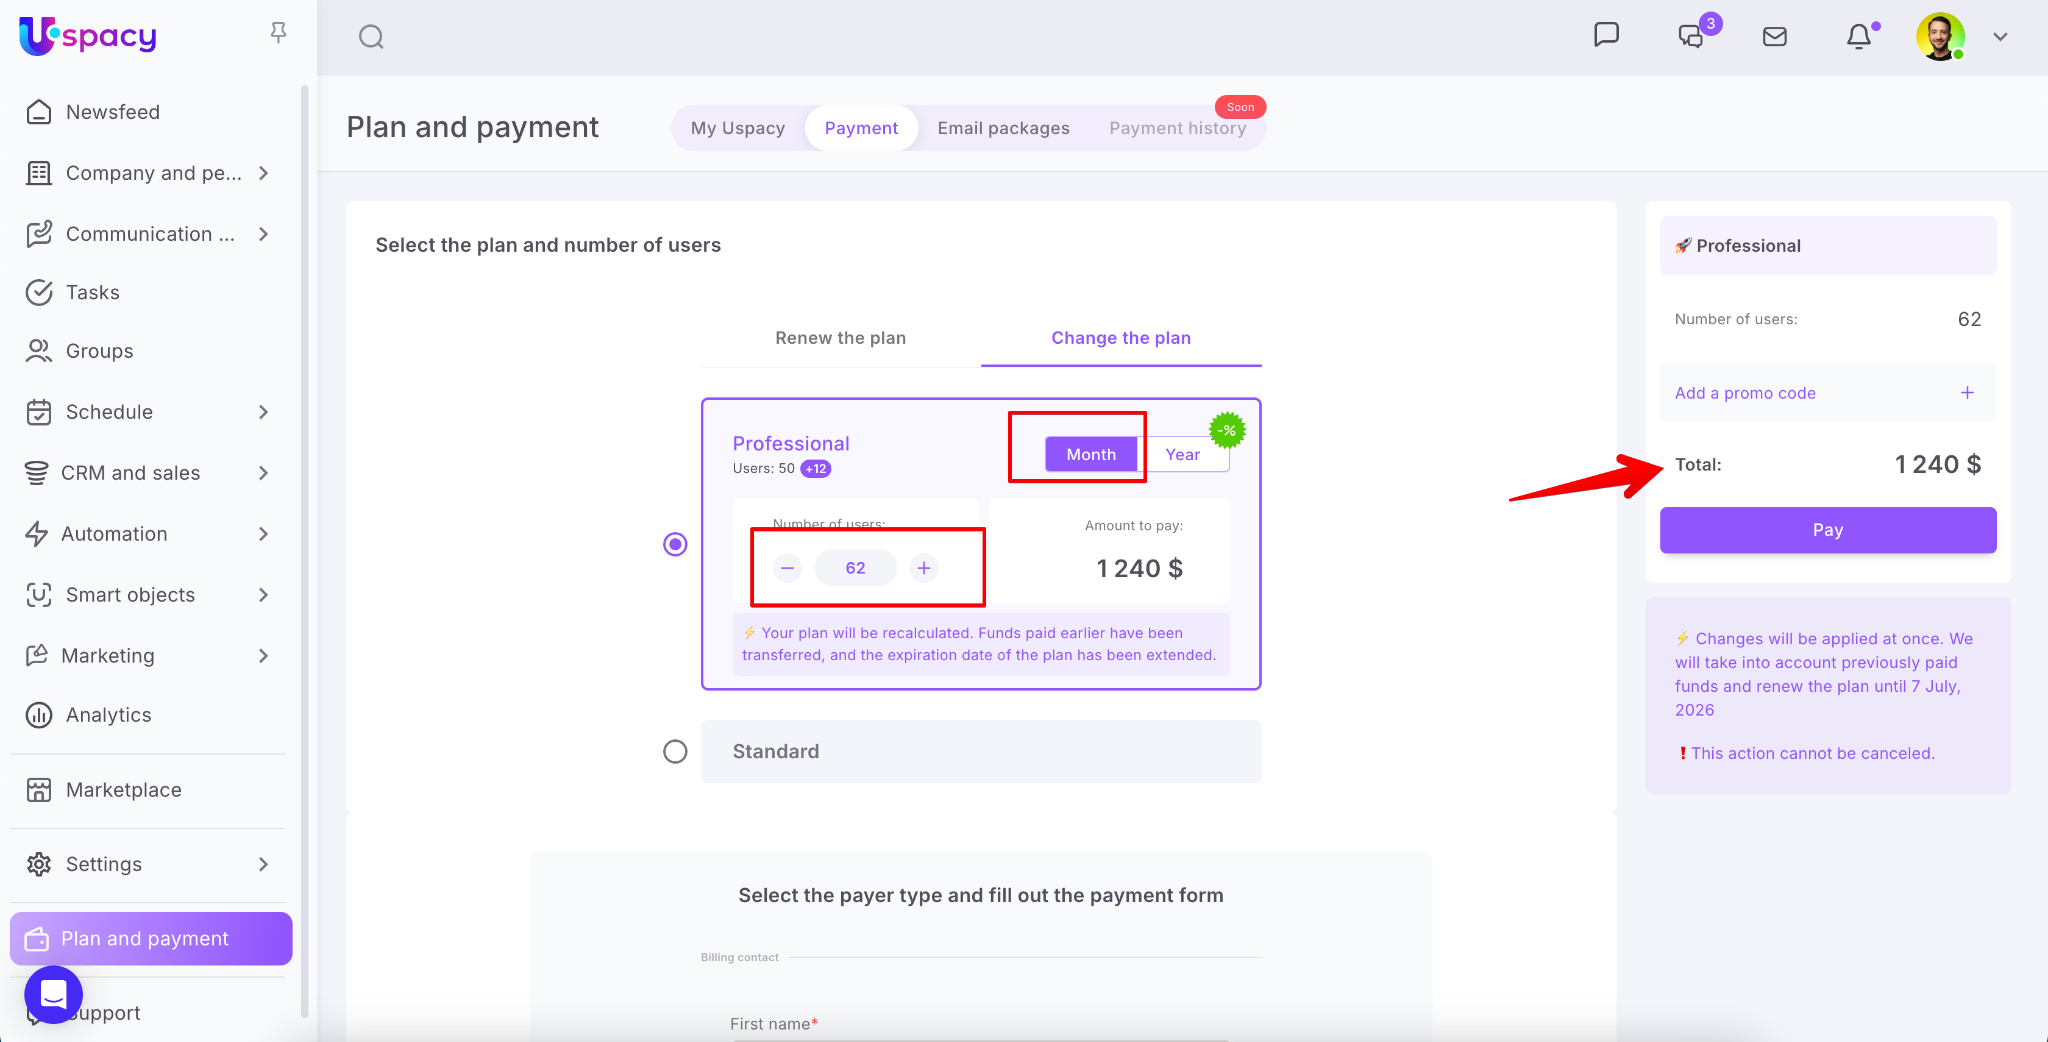Open Analytics in the sidebar
Screen dimensions: 2048x1042
point(108,715)
